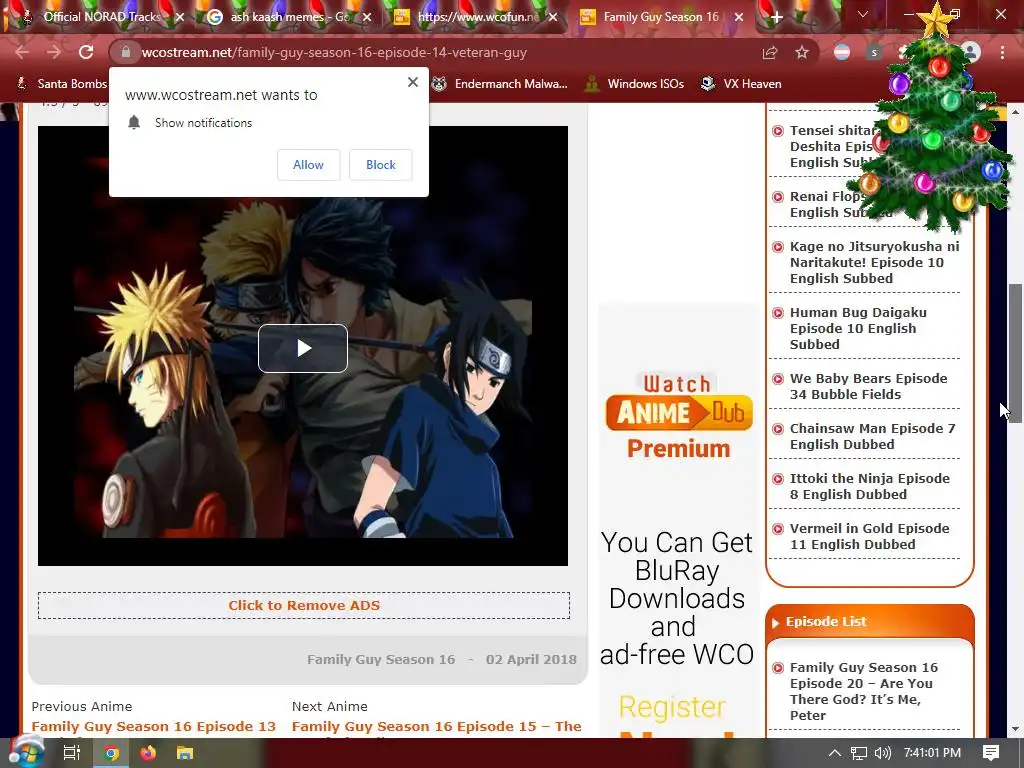Screen dimensions: 1024x768
Task: Click the address bar URL
Action: 334,52
